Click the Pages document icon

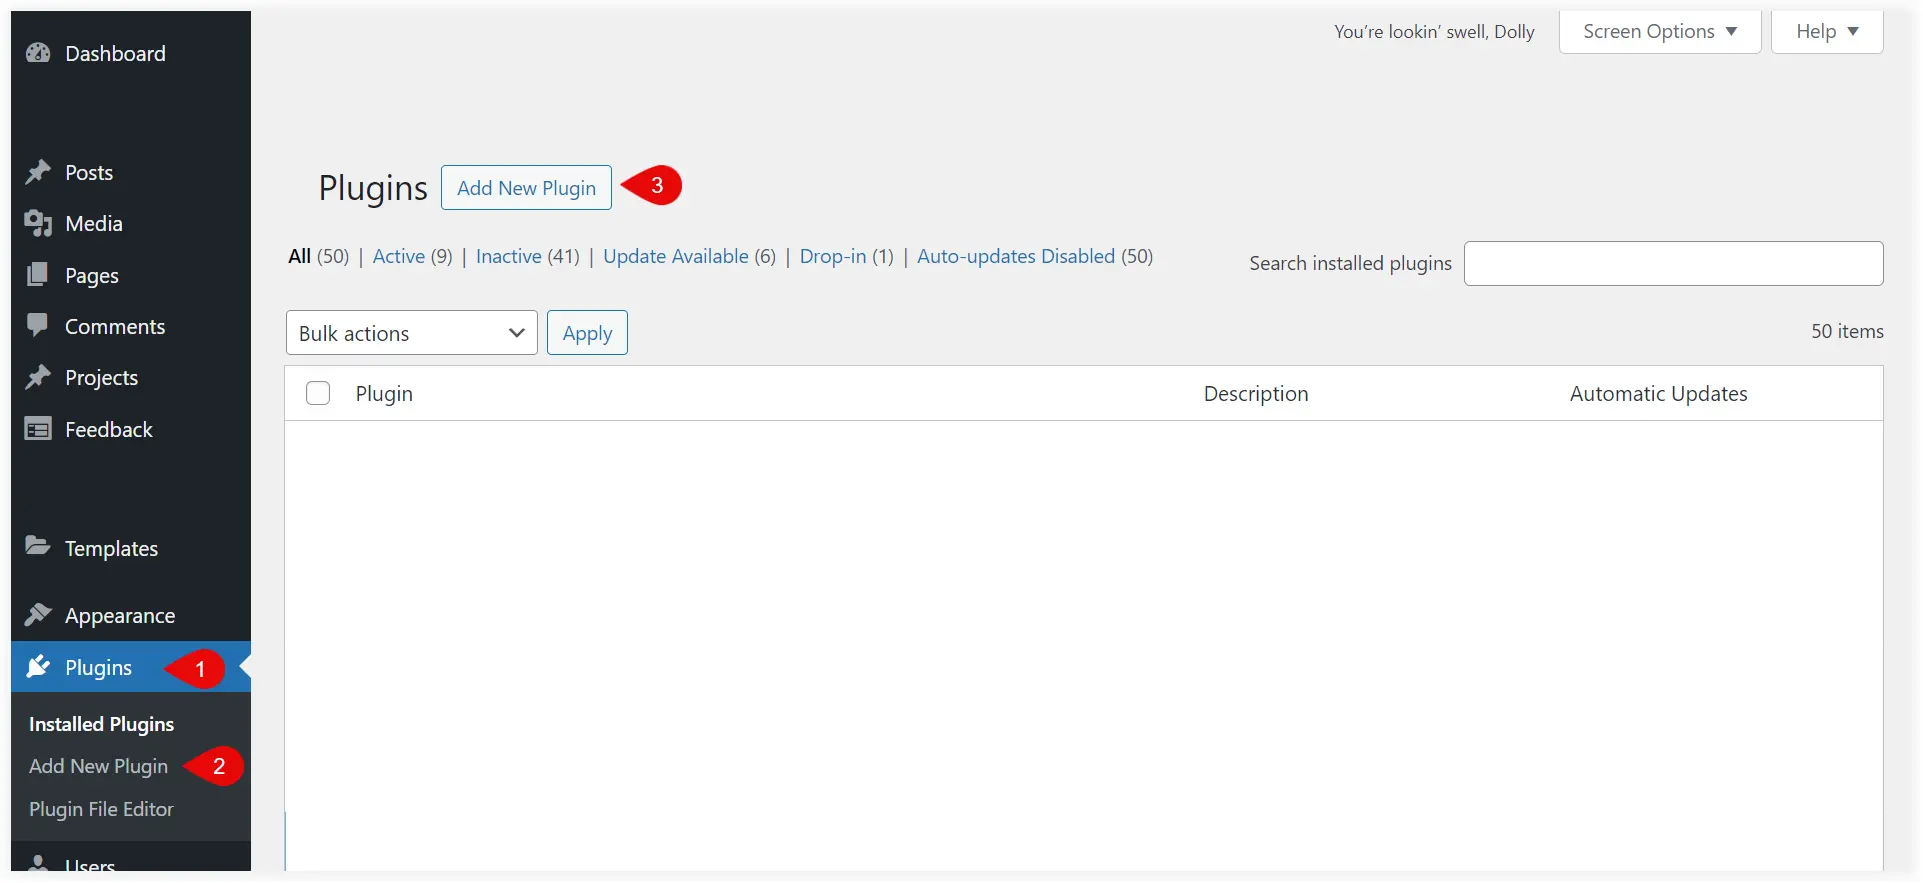[x=38, y=274]
